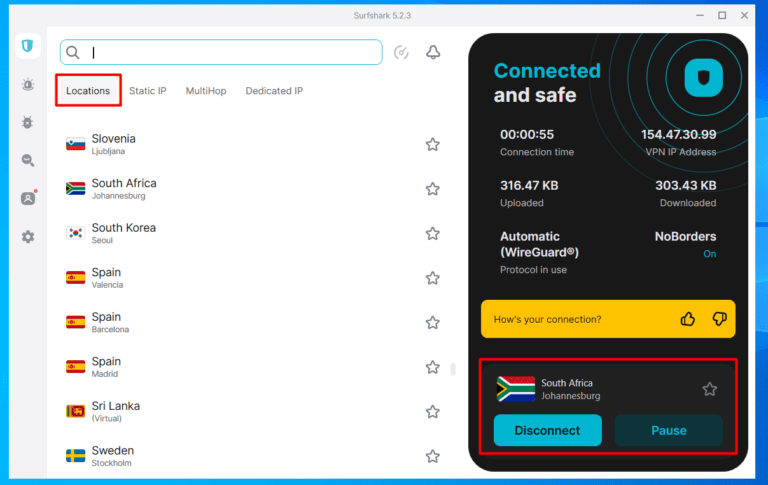Star the South Korea Seoul location
Image resolution: width=768 pixels, height=485 pixels.
(432, 233)
